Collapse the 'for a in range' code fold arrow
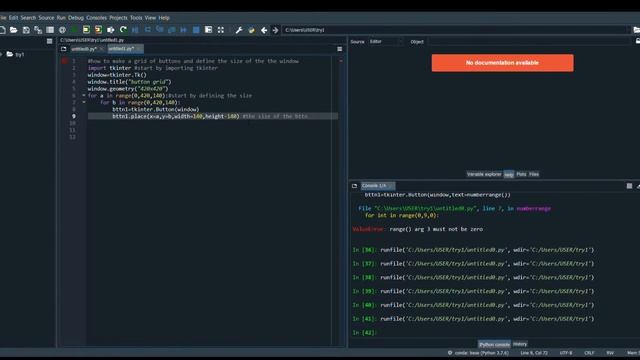640x360 pixels. [84, 96]
